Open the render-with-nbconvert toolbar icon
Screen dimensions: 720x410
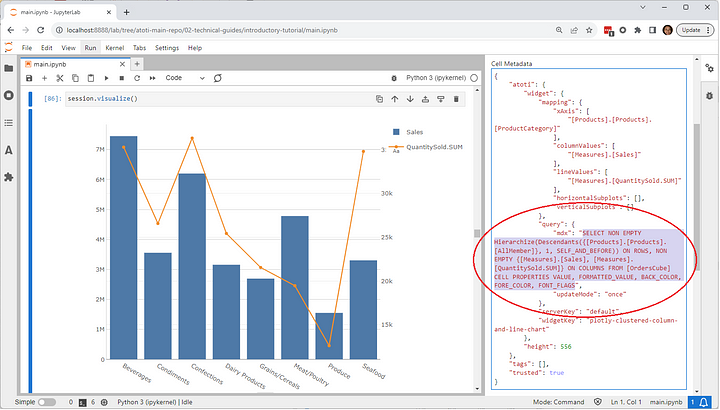coord(218,78)
